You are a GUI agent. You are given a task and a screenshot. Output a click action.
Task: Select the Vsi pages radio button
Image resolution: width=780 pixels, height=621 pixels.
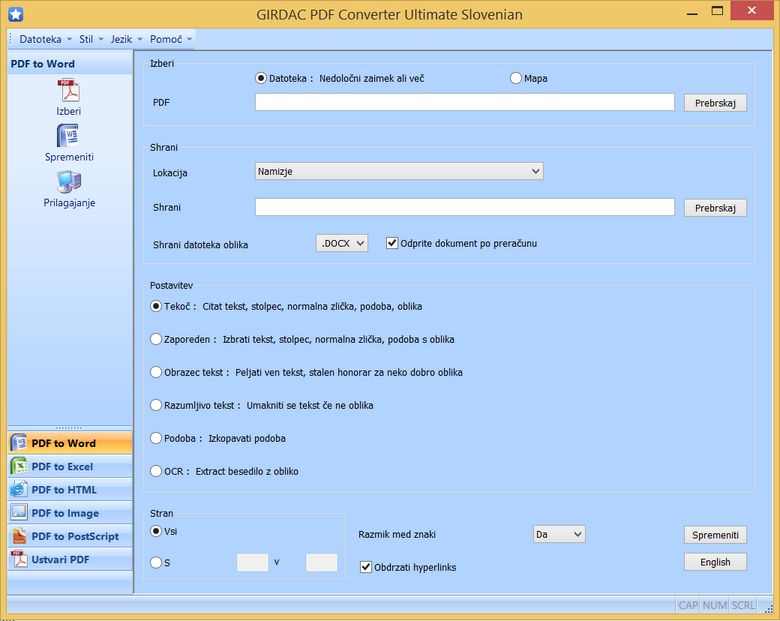click(156, 531)
